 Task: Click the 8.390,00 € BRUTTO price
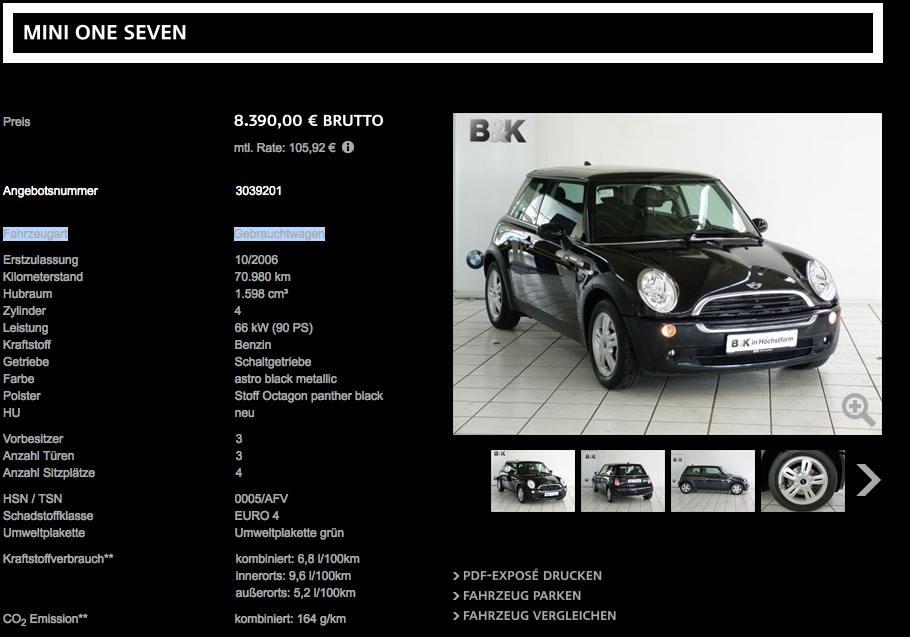[308, 121]
